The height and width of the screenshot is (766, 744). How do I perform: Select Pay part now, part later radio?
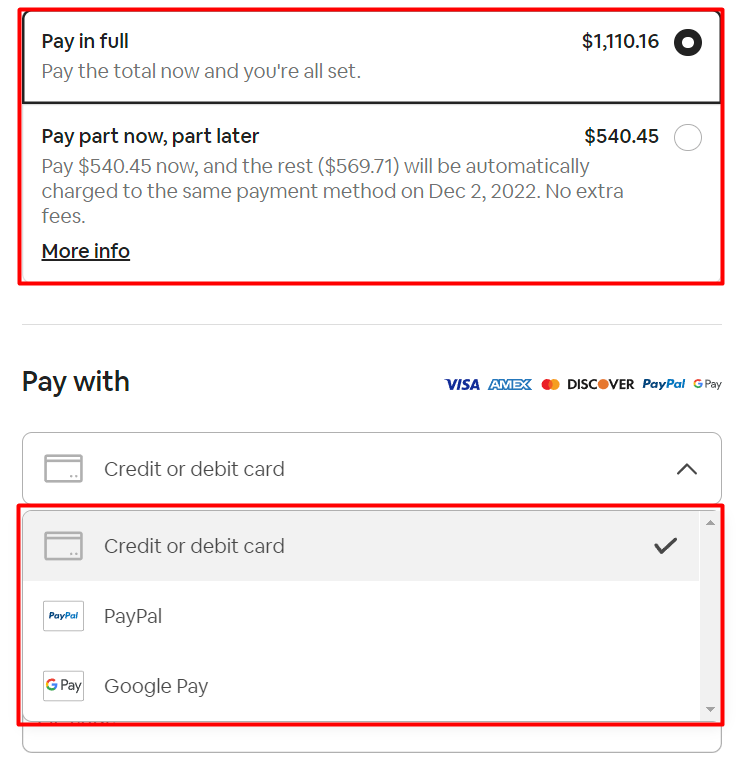pyautogui.click(x=688, y=137)
